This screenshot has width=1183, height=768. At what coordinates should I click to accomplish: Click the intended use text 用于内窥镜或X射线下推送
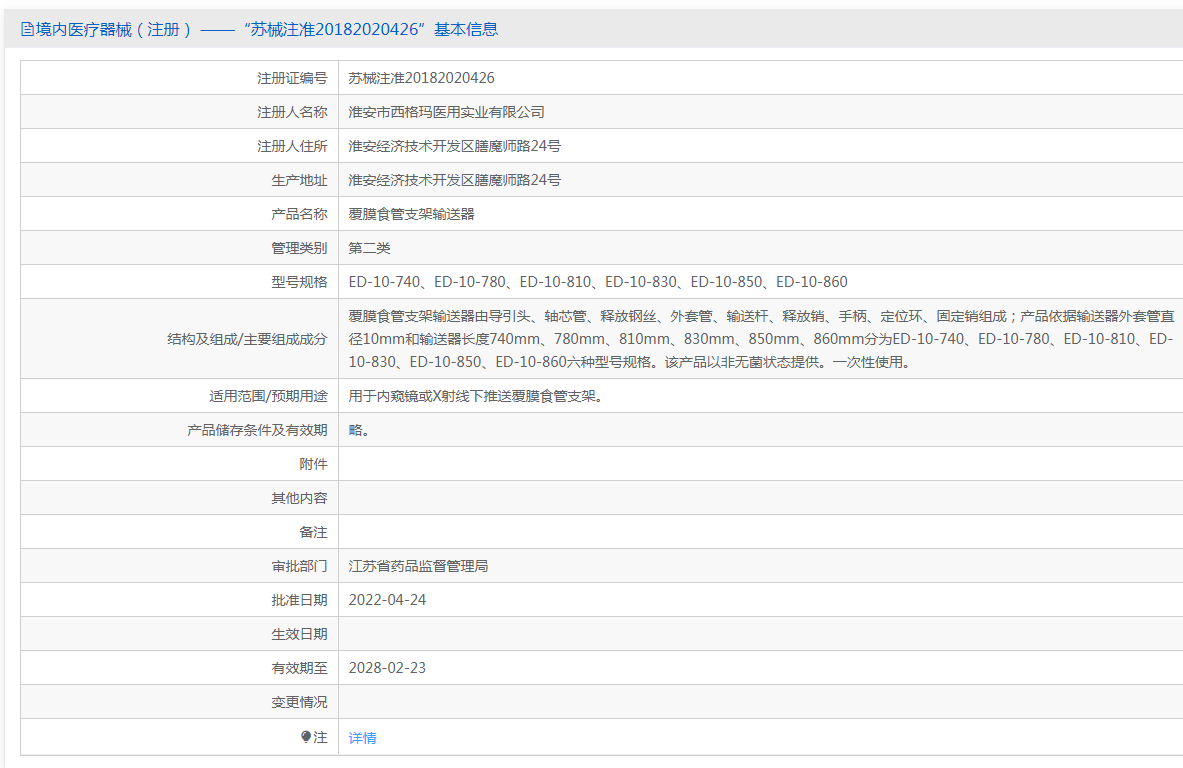click(475, 396)
